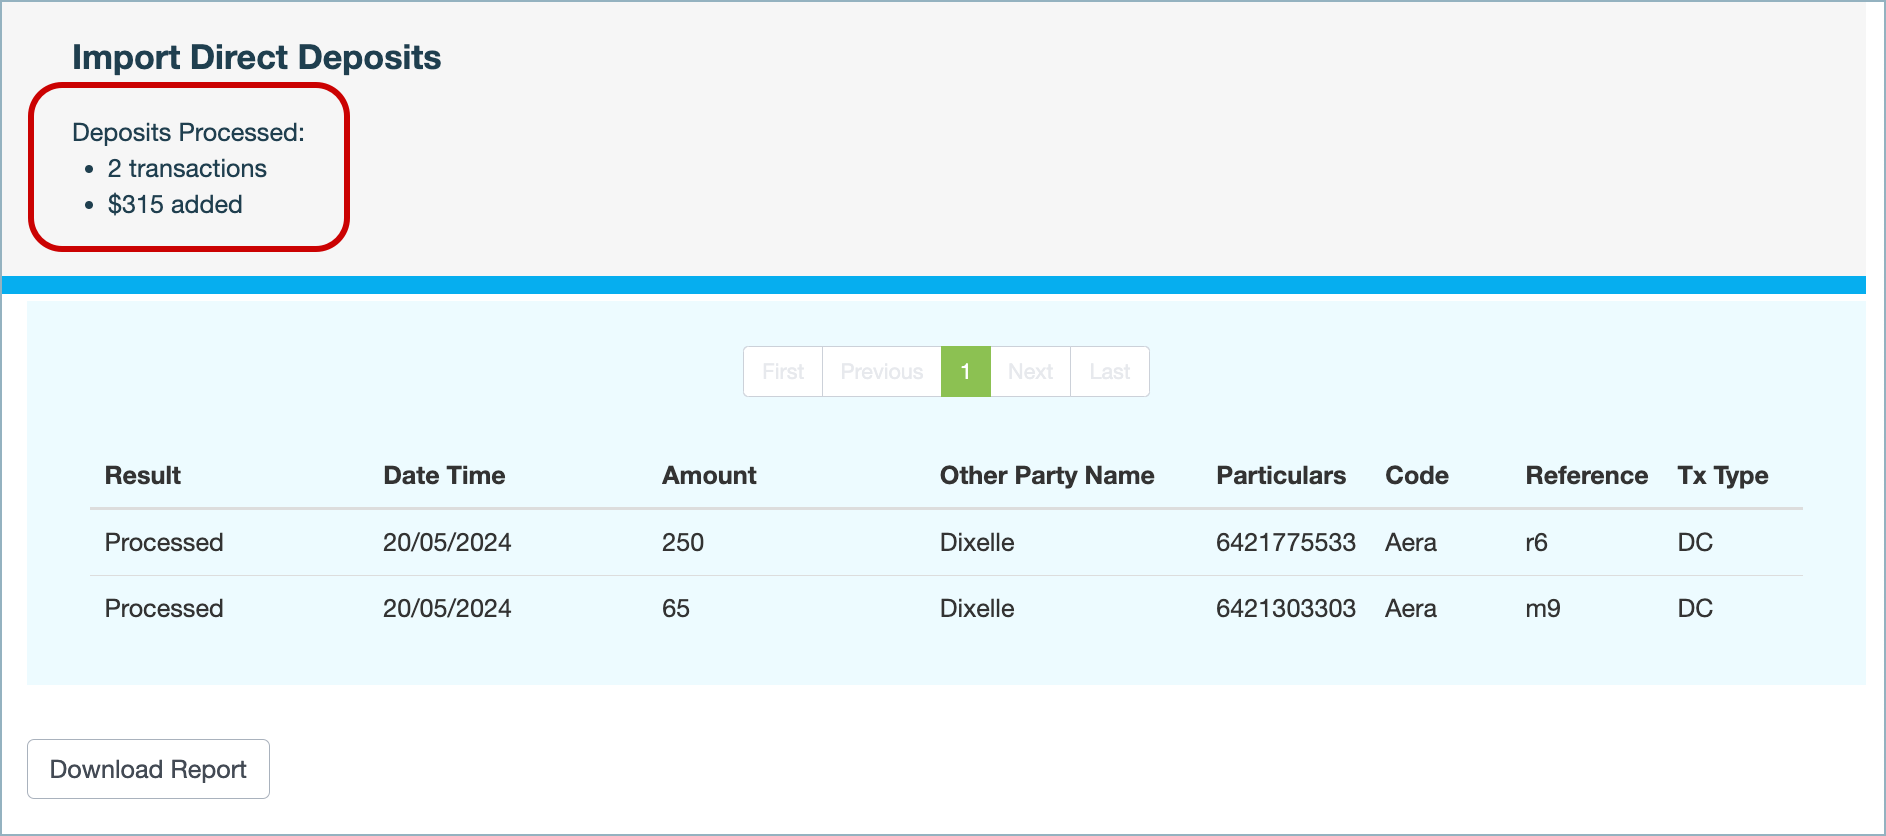Image resolution: width=1886 pixels, height=836 pixels.
Task: Select the particulars value 6421303303
Action: pyautogui.click(x=1285, y=609)
